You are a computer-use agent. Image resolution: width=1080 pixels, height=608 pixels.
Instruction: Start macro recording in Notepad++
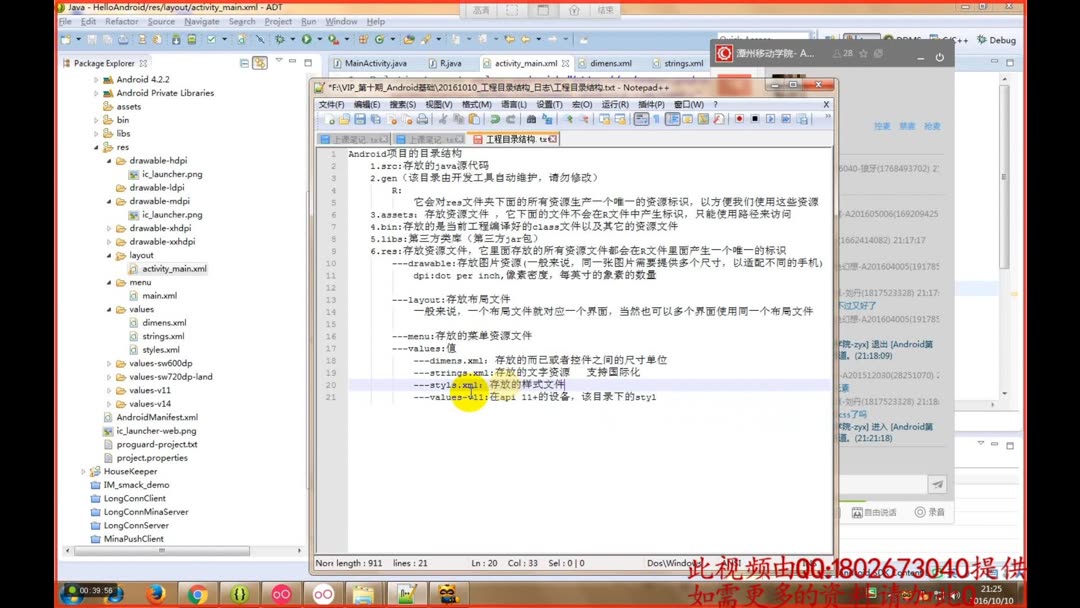[x=738, y=119]
